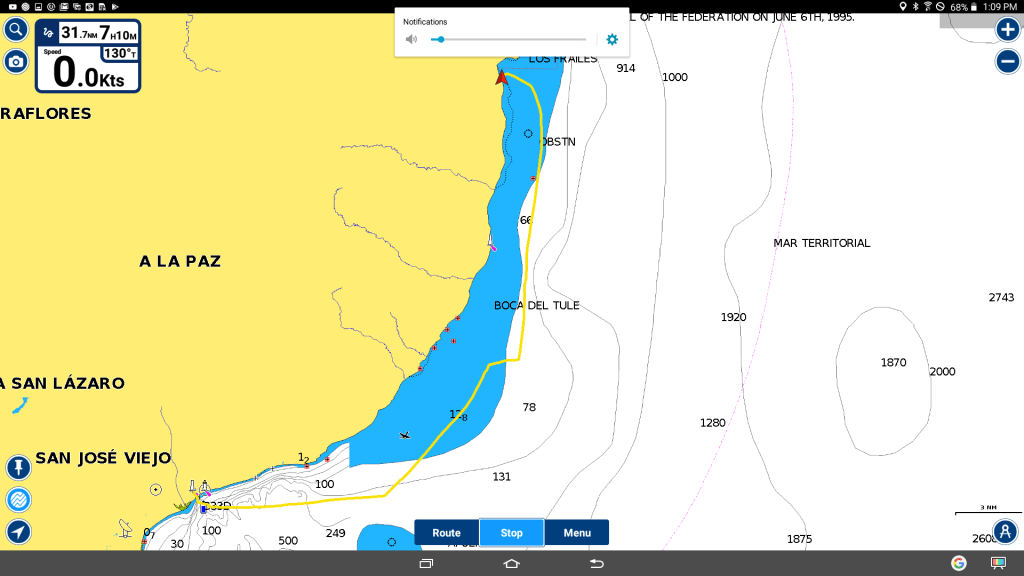Tap the camera icon below search
Image resolution: width=1024 pixels, height=576 pixels.
(x=16, y=62)
